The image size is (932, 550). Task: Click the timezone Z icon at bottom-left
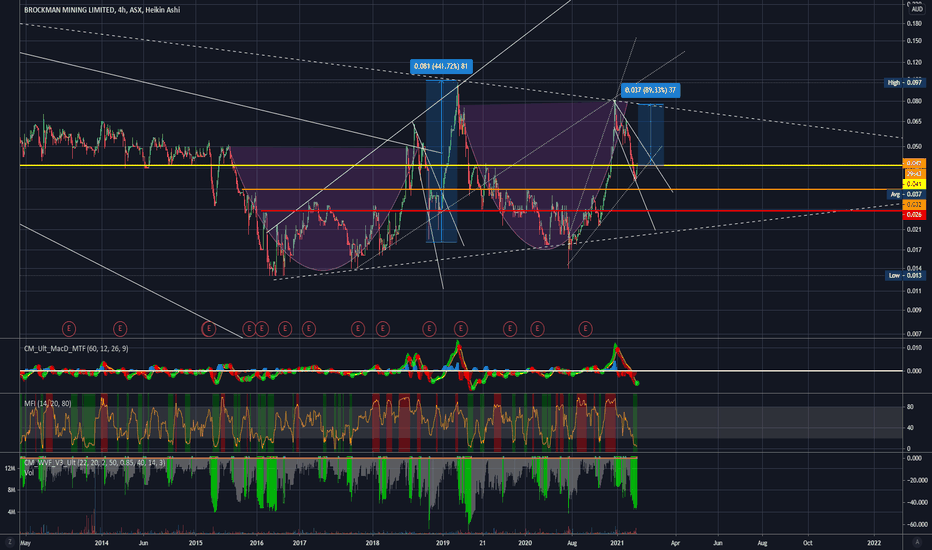point(9,542)
